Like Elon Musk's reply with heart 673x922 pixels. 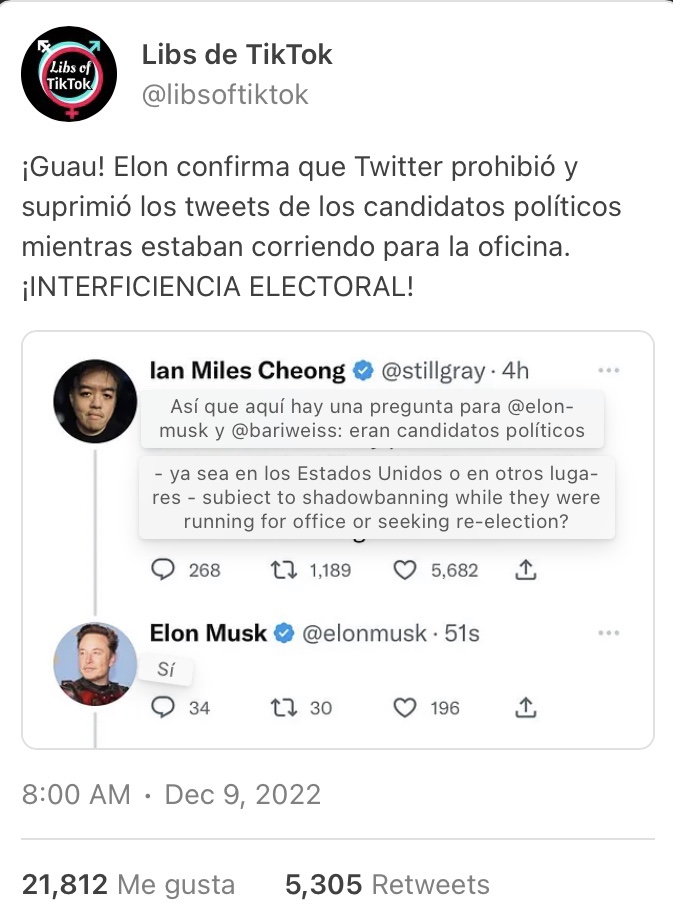coord(404,708)
